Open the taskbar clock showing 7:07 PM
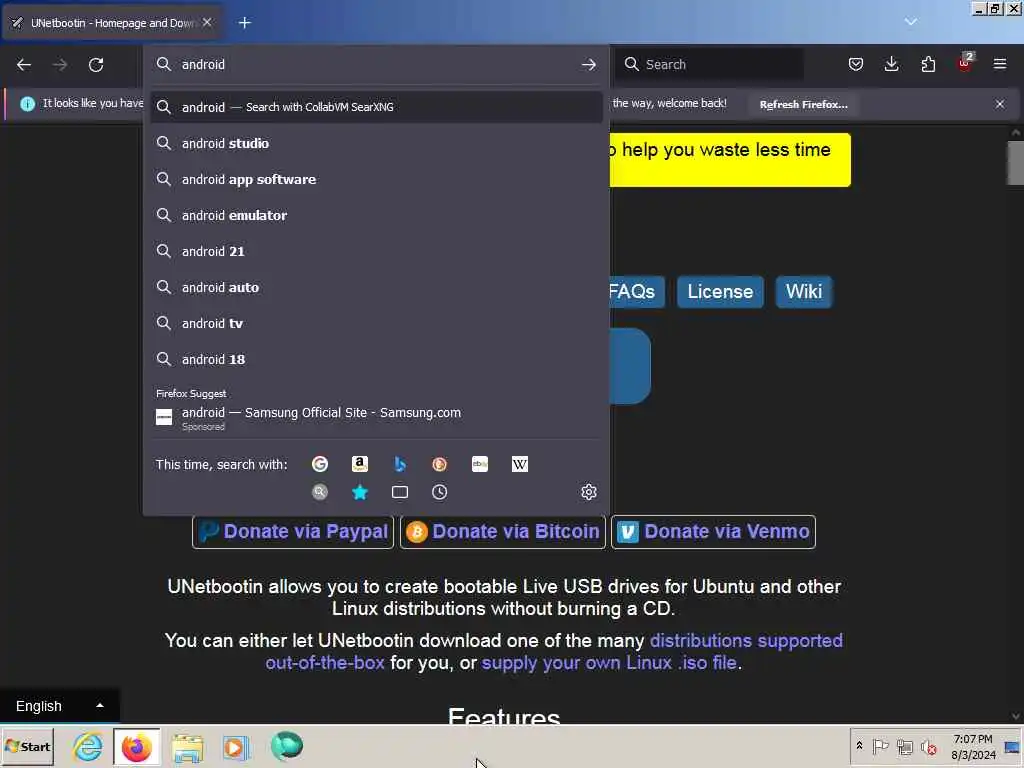Image resolution: width=1024 pixels, height=768 pixels. [x=973, y=746]
